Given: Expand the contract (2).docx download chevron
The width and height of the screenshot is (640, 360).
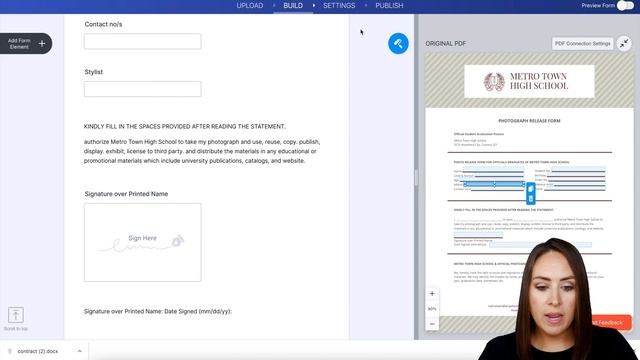Looking at the screenshot, I should coord(80,351).
